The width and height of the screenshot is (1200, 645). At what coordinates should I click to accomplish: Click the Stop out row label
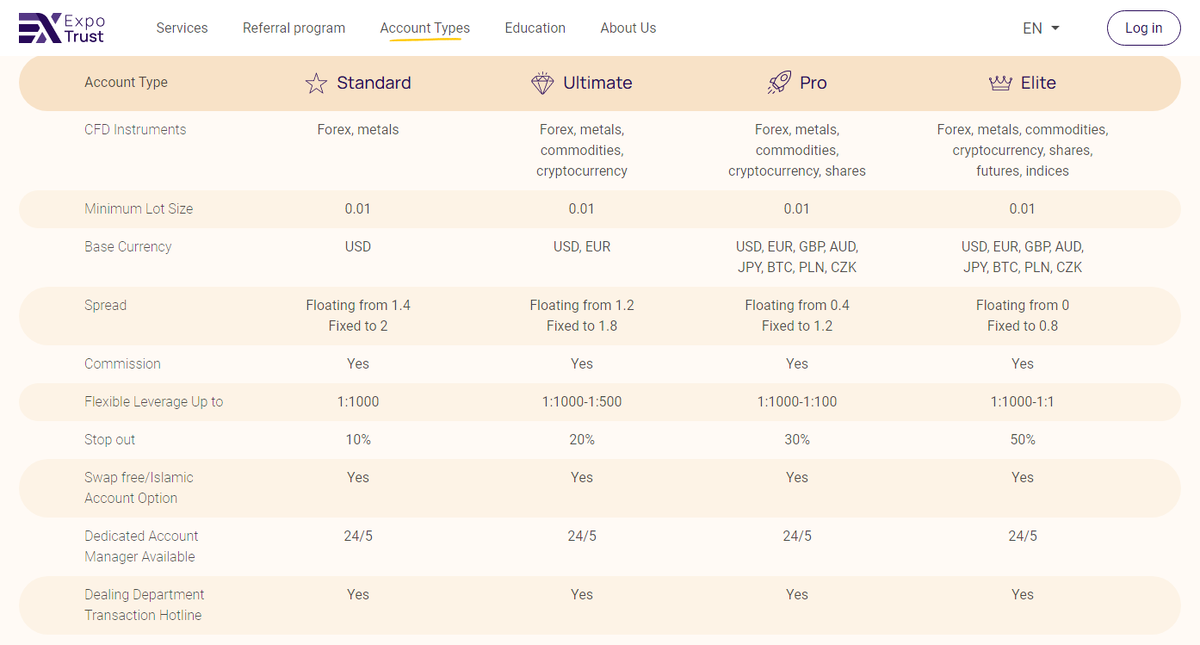(x=110, y=440)
